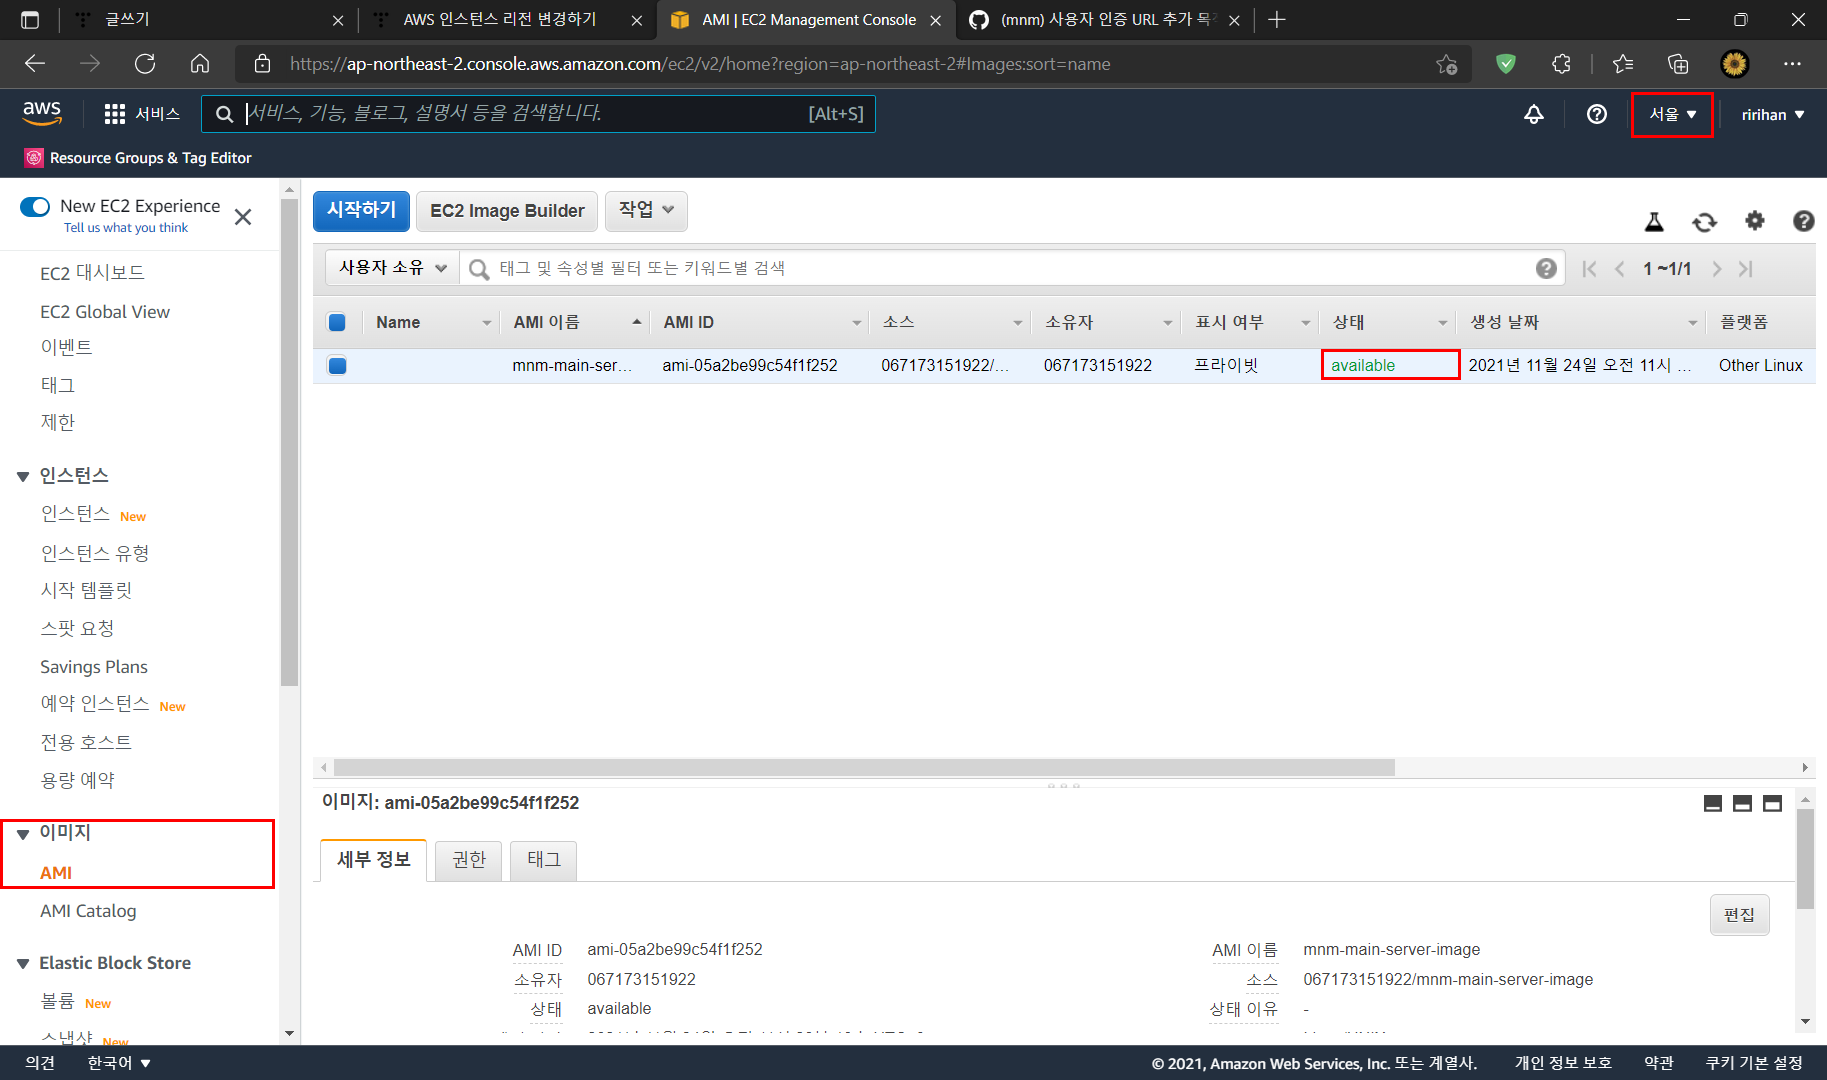Collapse the 이미지 sidebar section

(23, 834)
